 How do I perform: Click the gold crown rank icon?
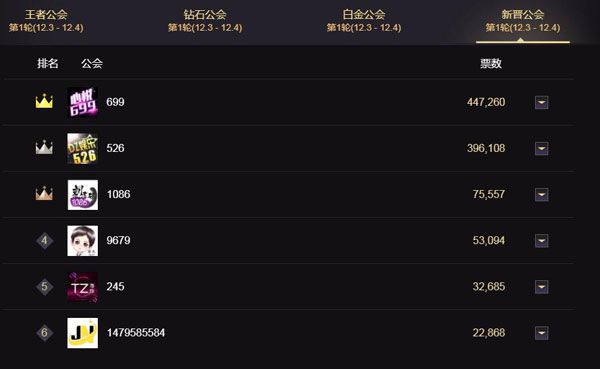44,101
